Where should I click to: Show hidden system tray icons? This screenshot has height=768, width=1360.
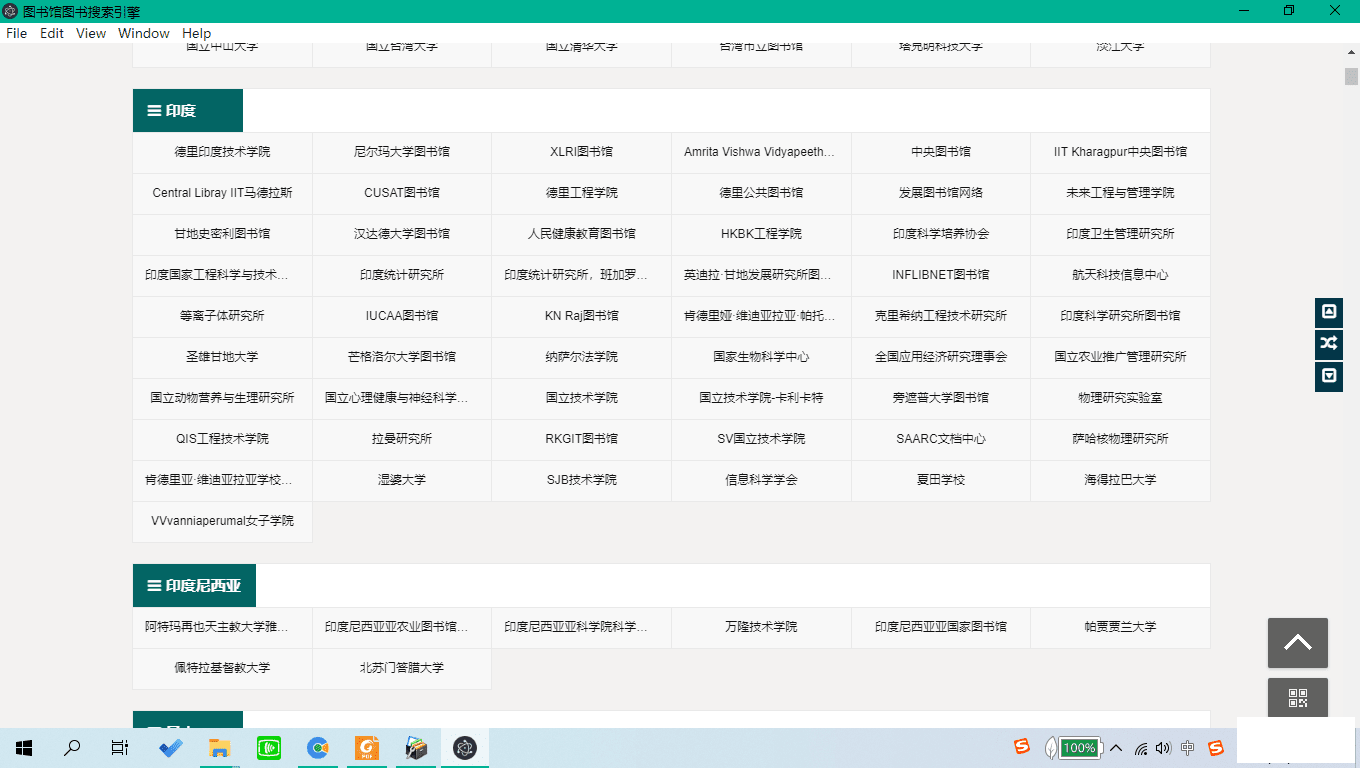(1116, 748)
